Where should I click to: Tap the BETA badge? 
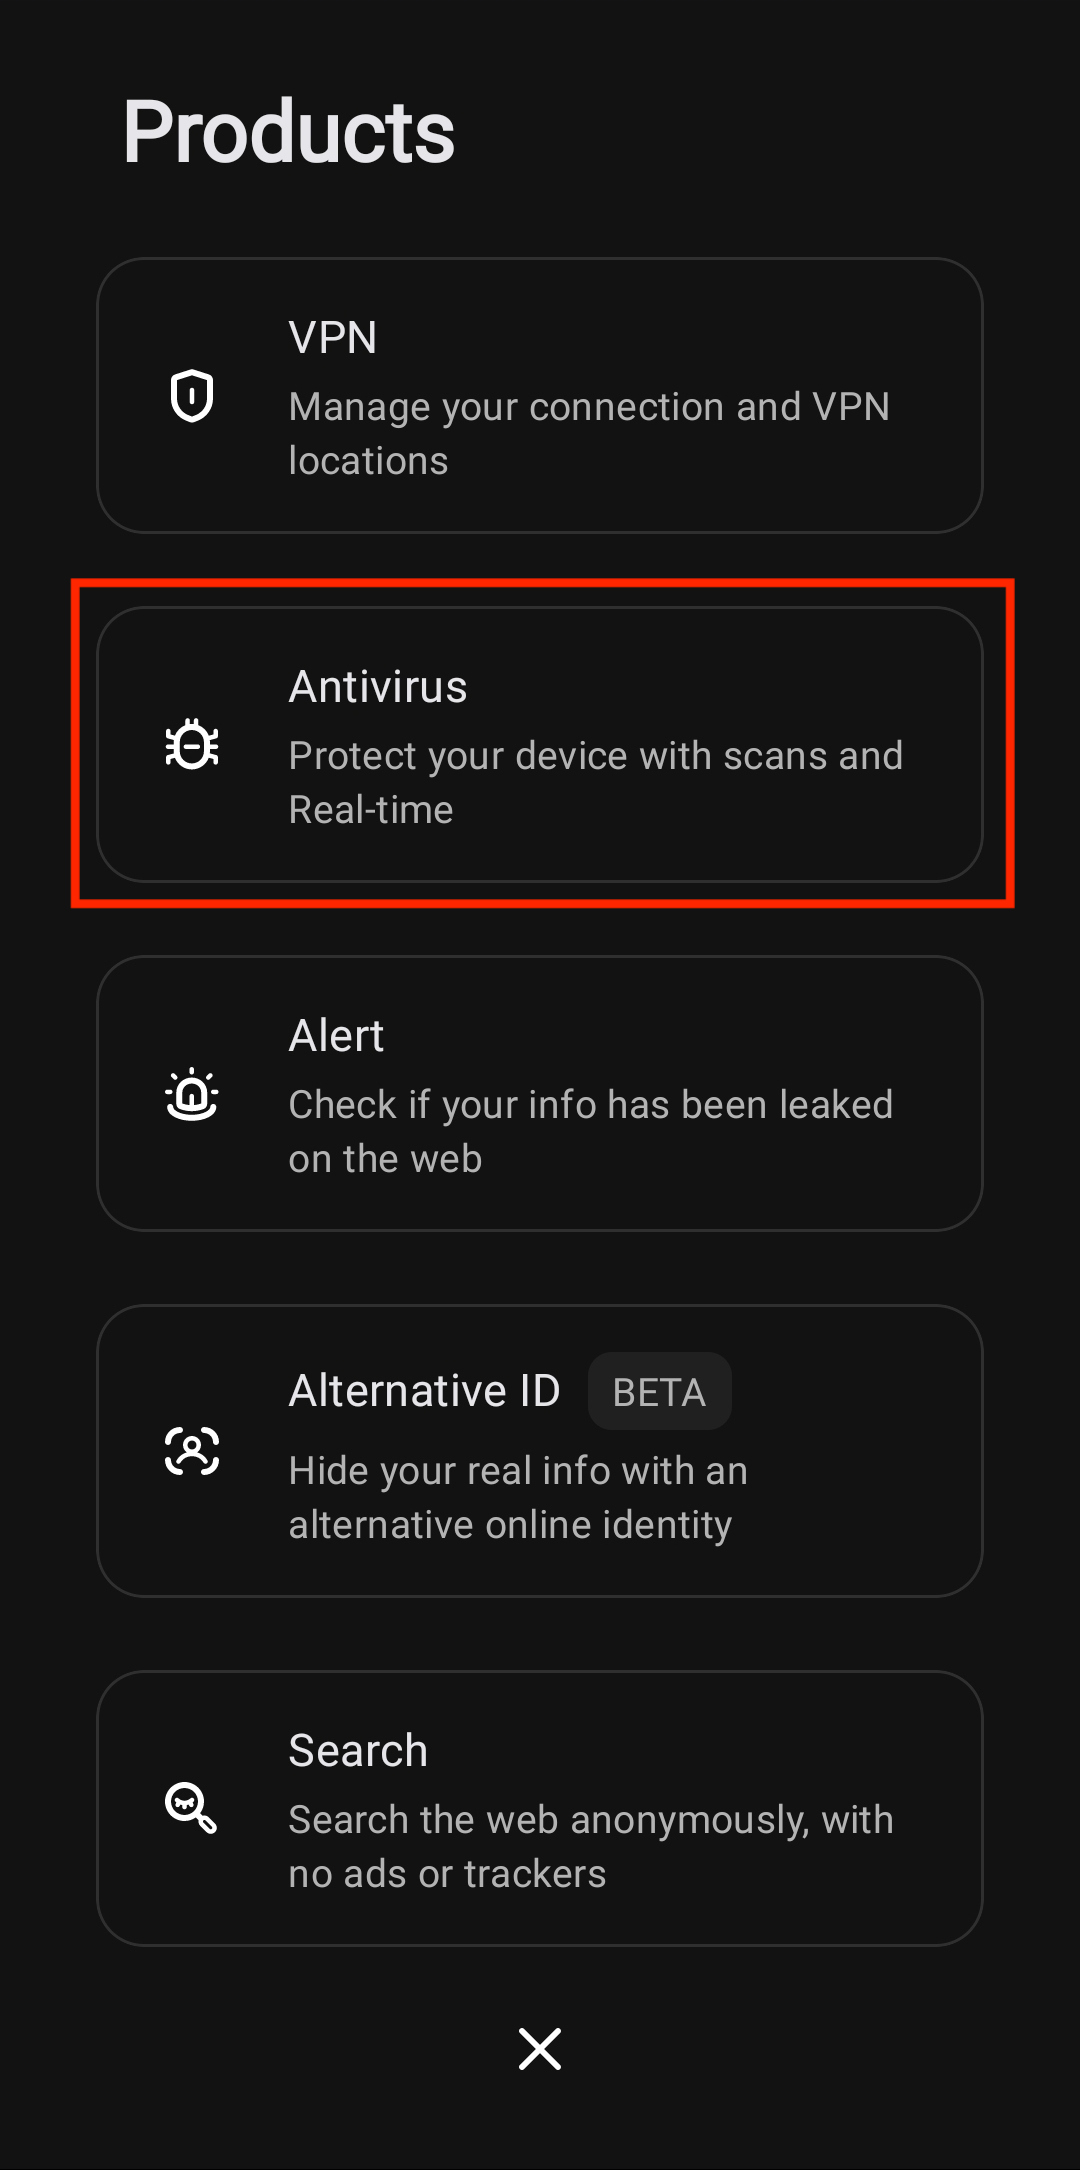click(659, 1392)
